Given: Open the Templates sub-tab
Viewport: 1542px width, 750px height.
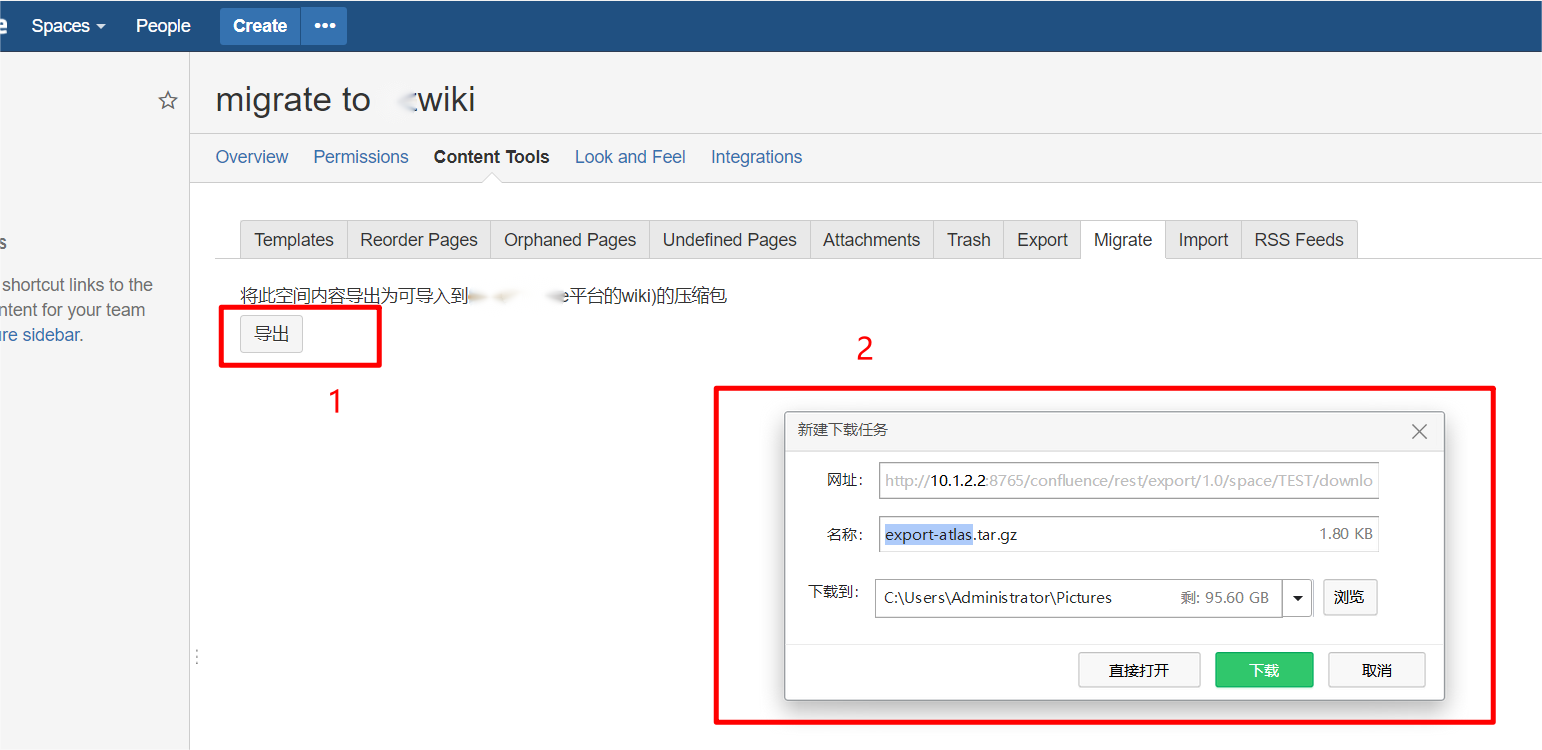Looking at the screenshot, I should 294,240.
